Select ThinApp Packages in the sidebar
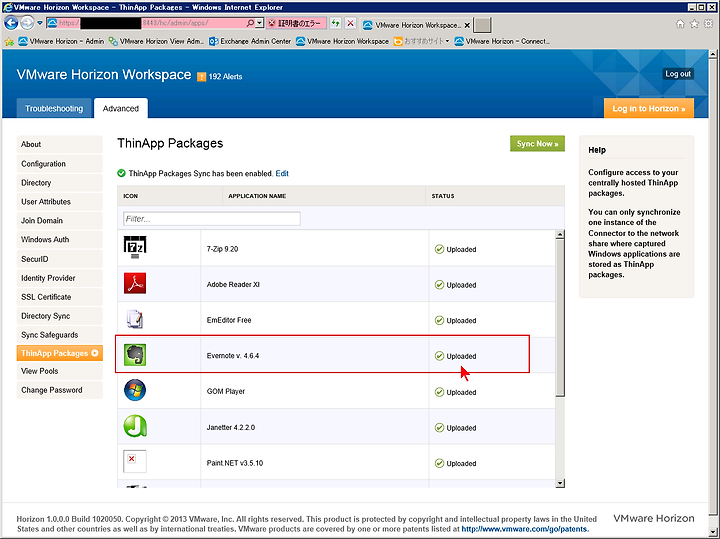The image size is (720, 539). [x=60, y=353]
